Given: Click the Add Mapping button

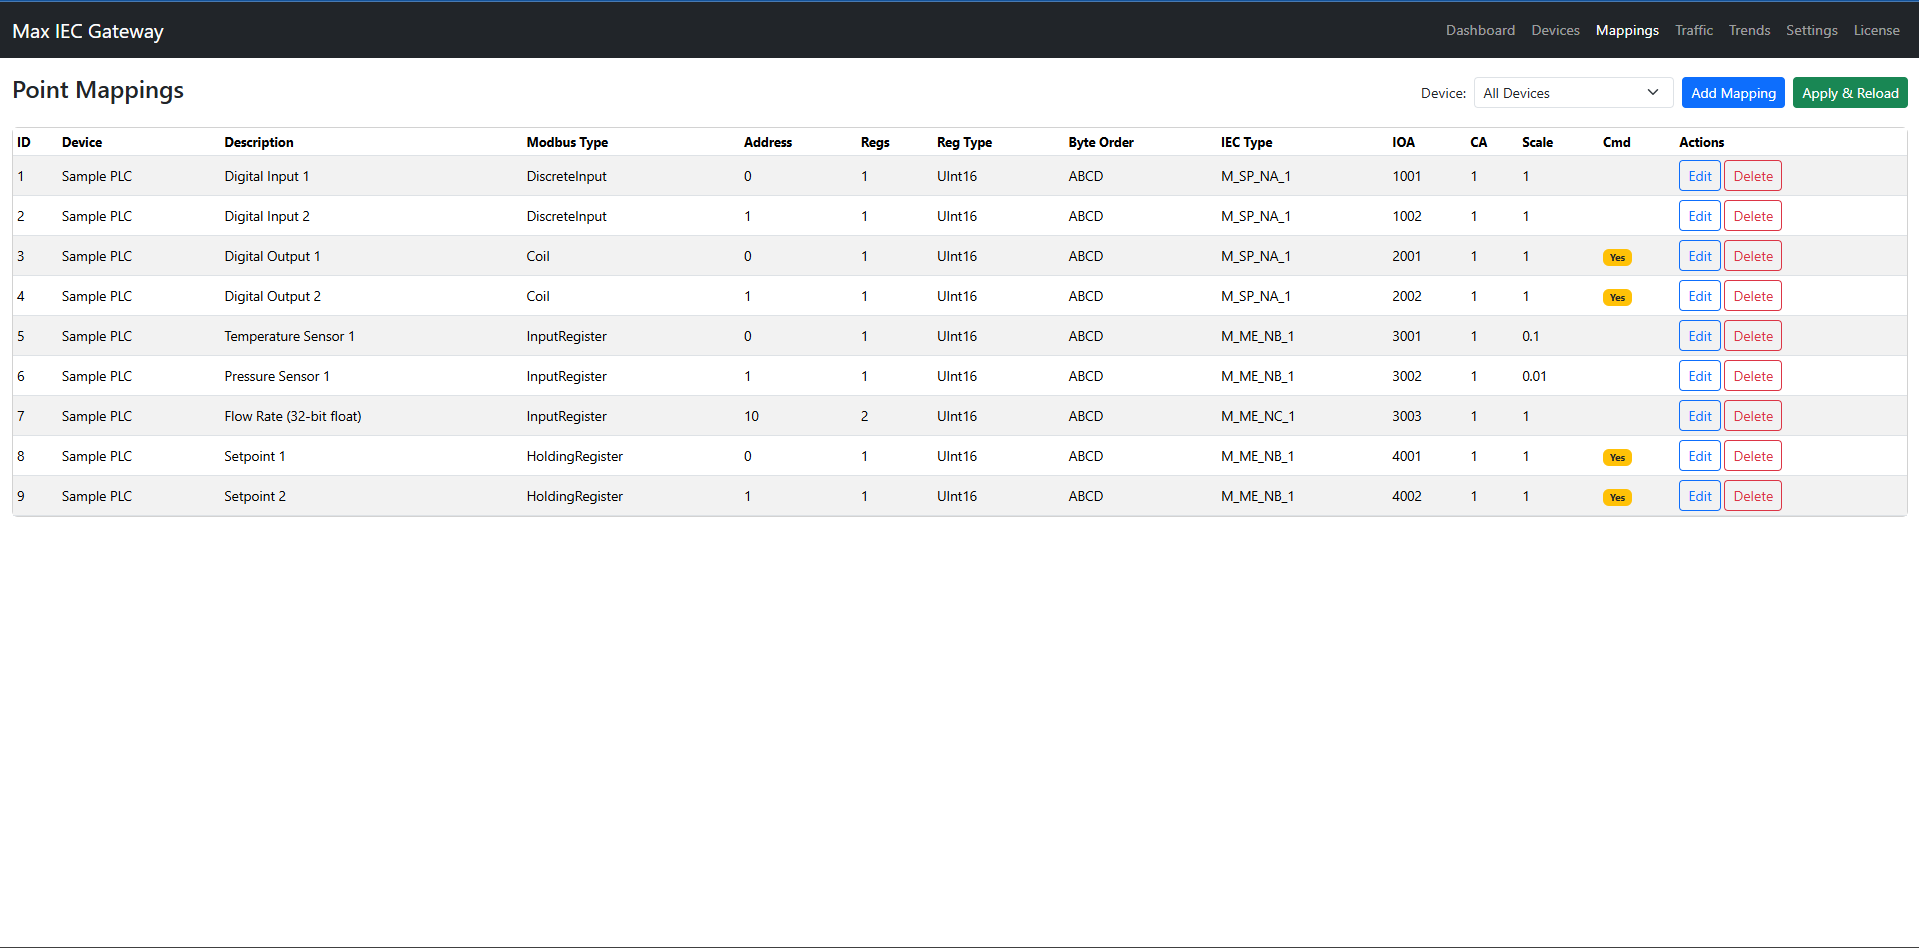Looking at the screenshot, I should pos(1733,92).
